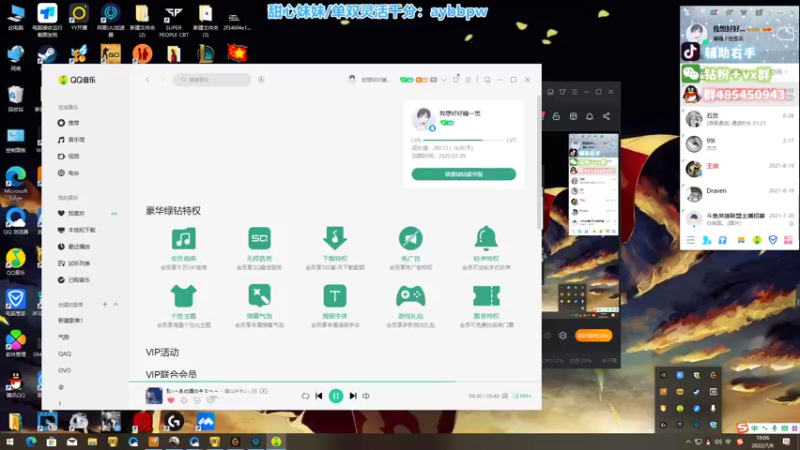Open the QQ Music main menu hamburger icon
Image resolution: width=800 pixels, height=450 pixels.
pyautogui.click(x=468, y=80)
